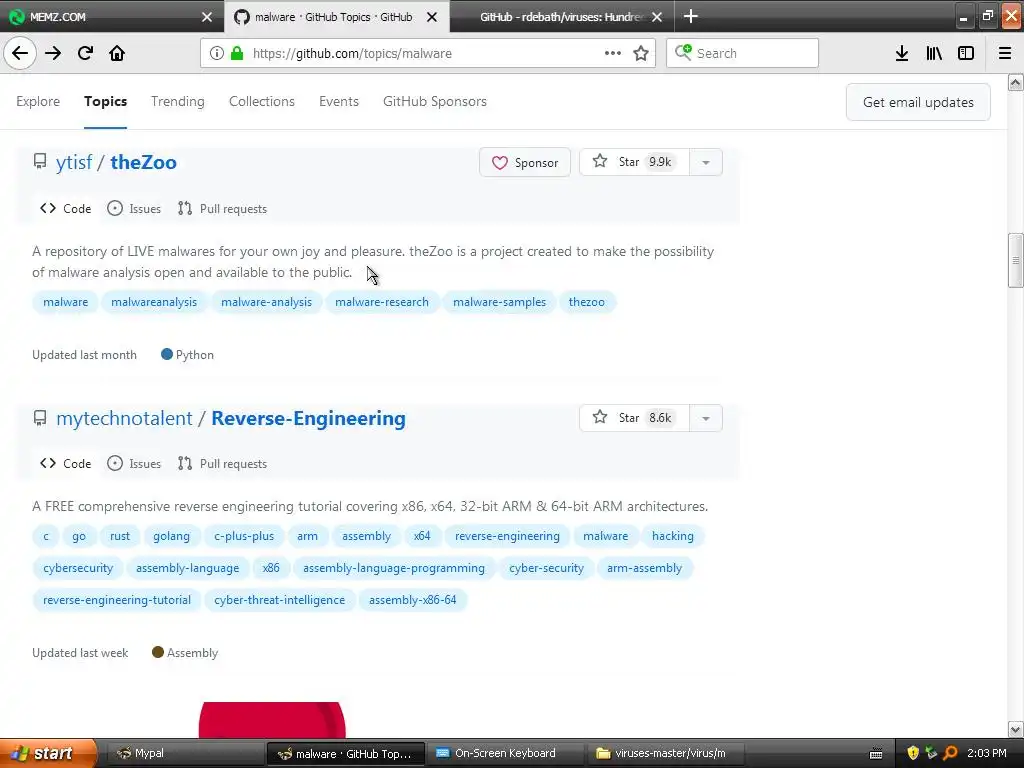1024x768 pixels.
Task: Open theZoo Code tab
Action: [65, 209]
